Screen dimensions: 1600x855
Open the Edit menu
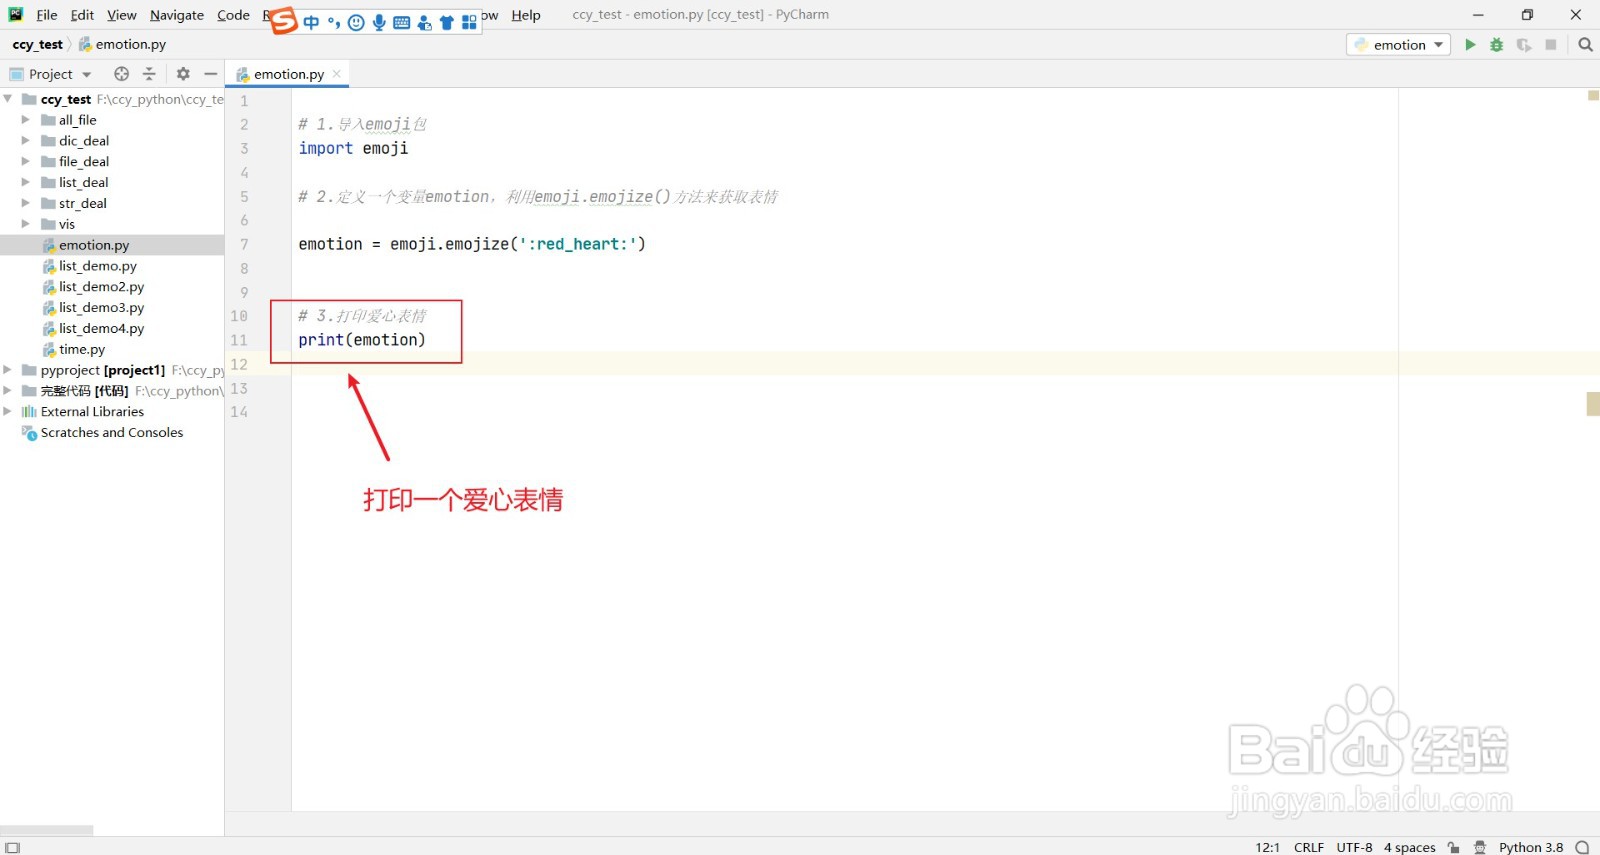82,15
